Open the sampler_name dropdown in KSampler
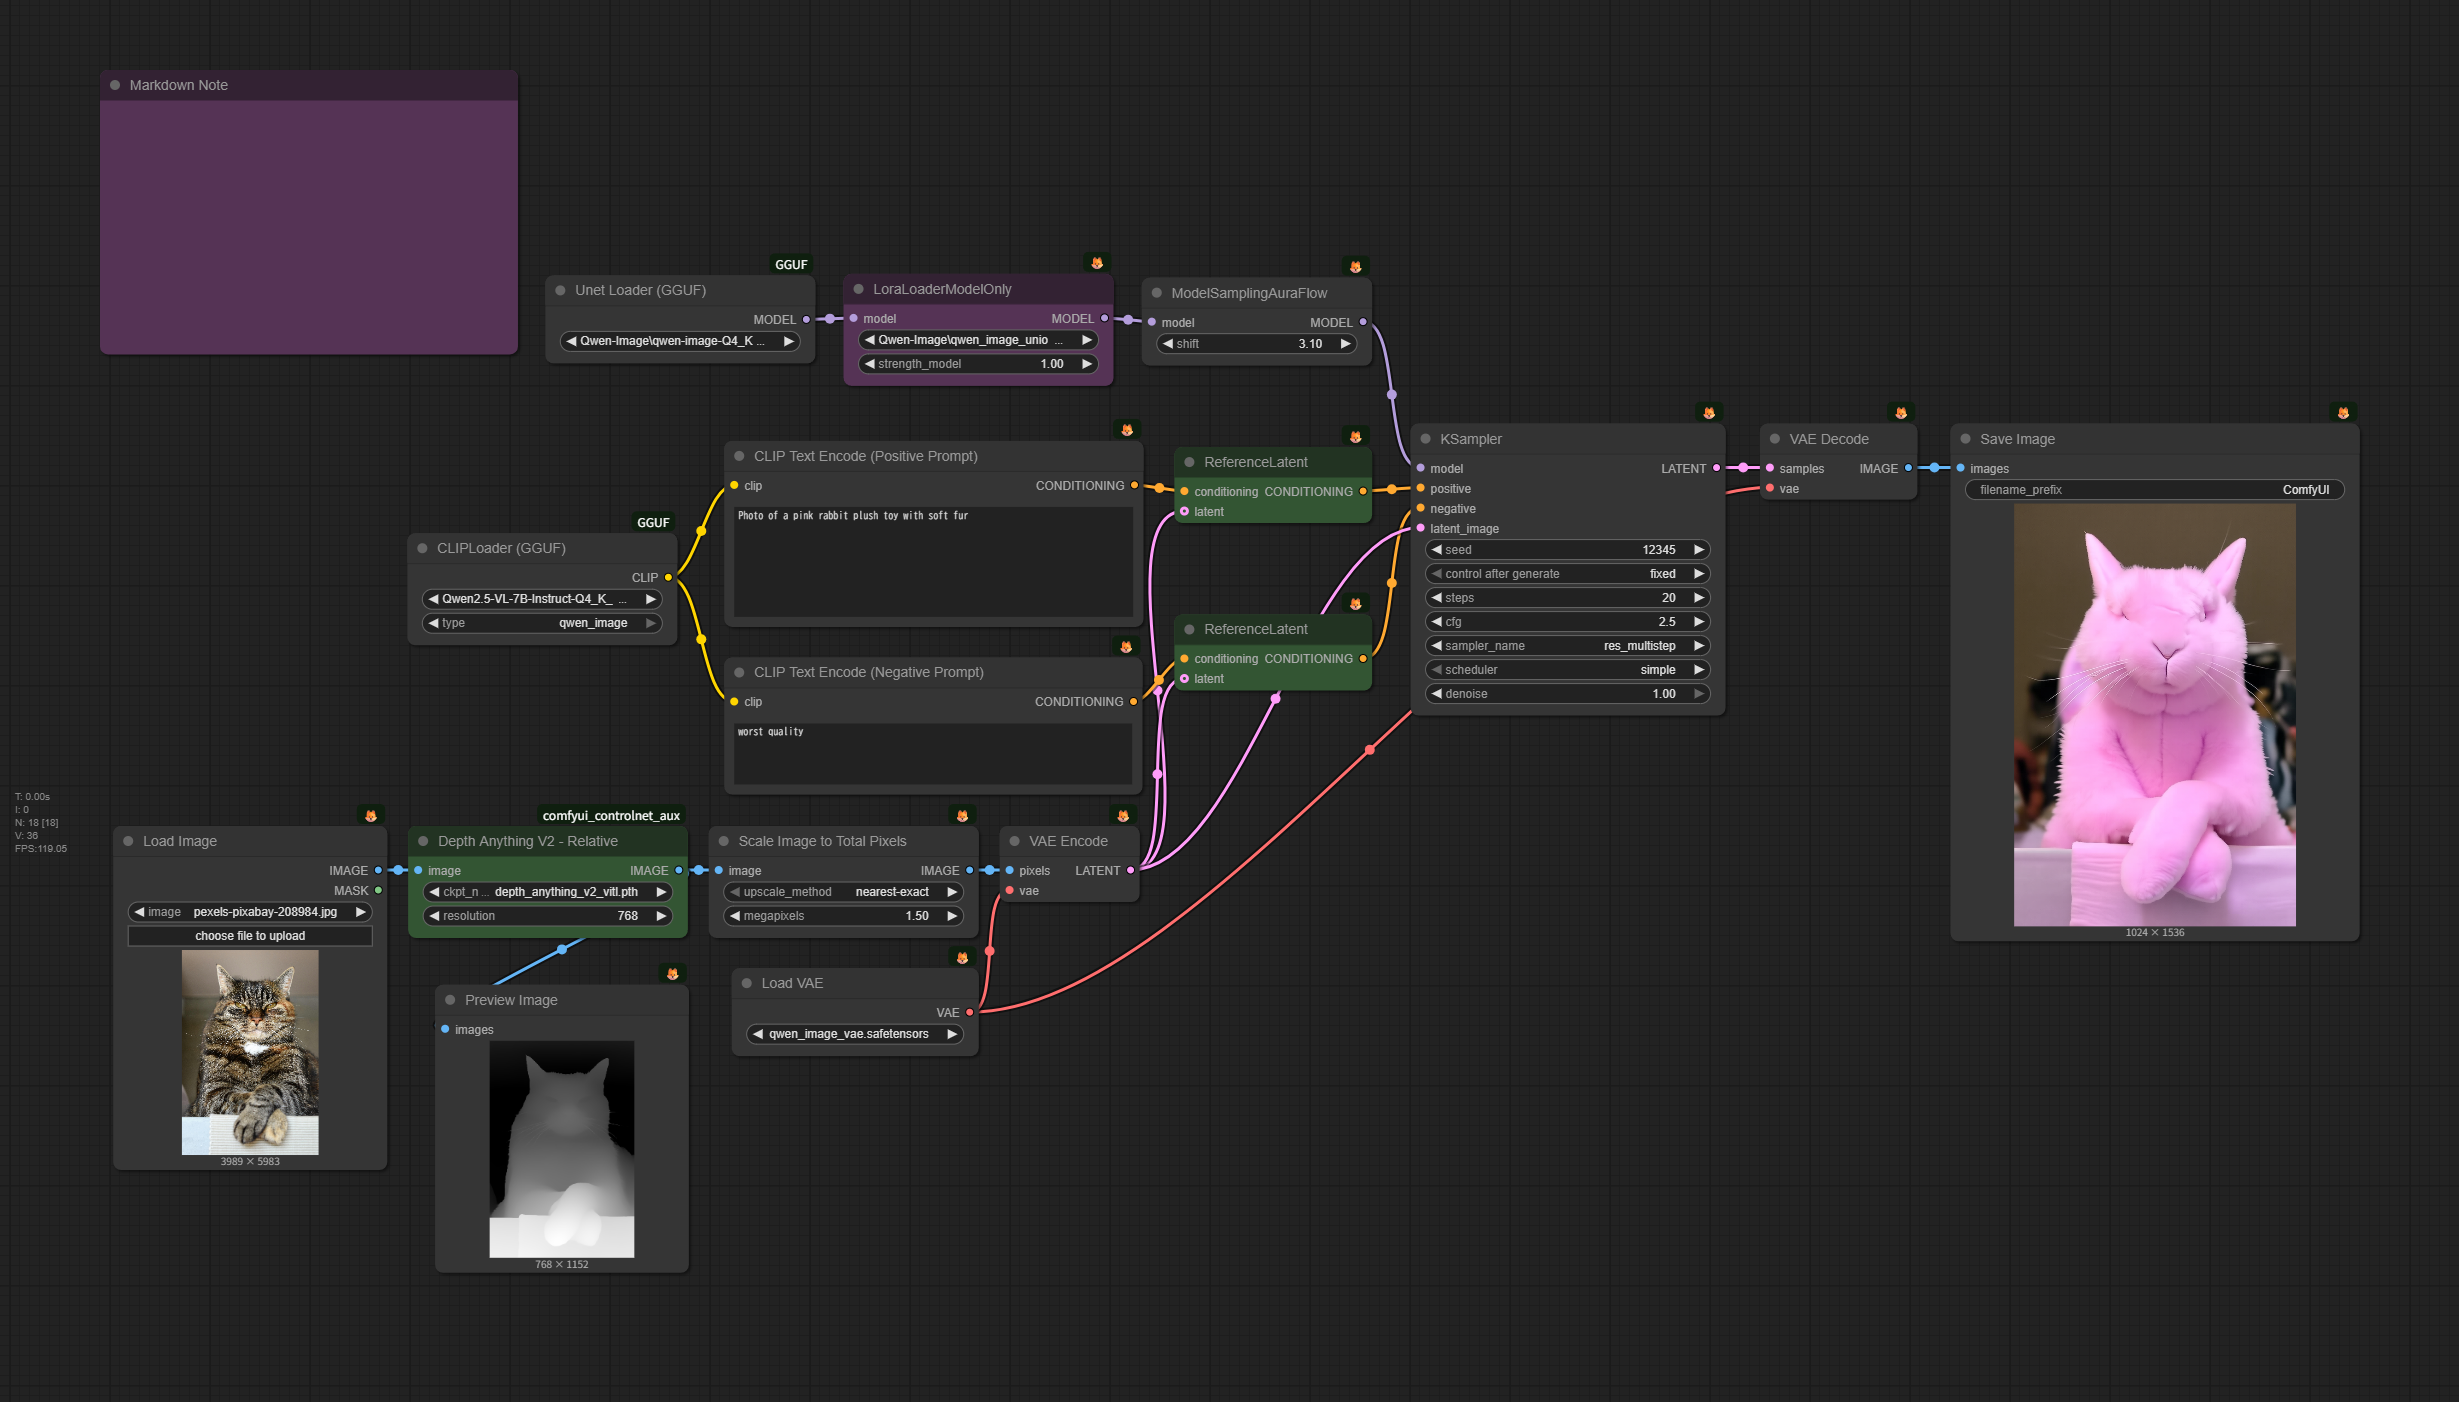This screenshot has height=1402, width=2459. coord(1566,646)
